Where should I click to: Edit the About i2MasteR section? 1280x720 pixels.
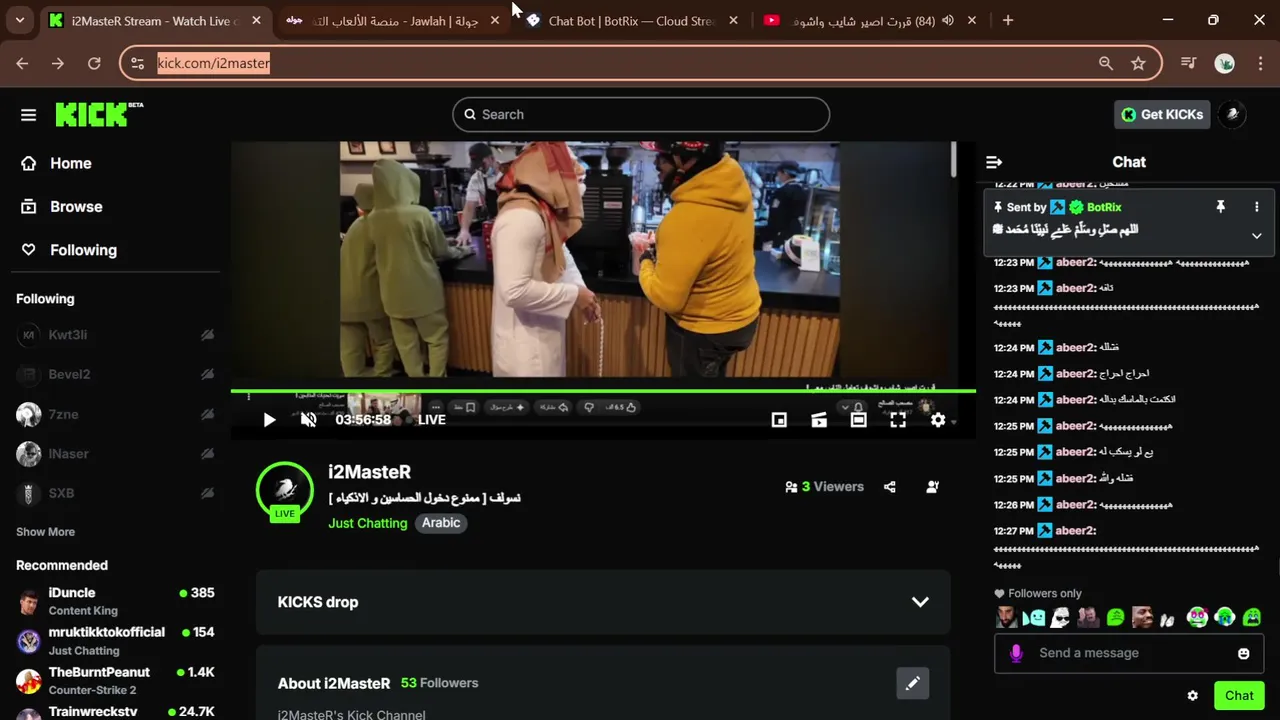[x=912, y=684]
